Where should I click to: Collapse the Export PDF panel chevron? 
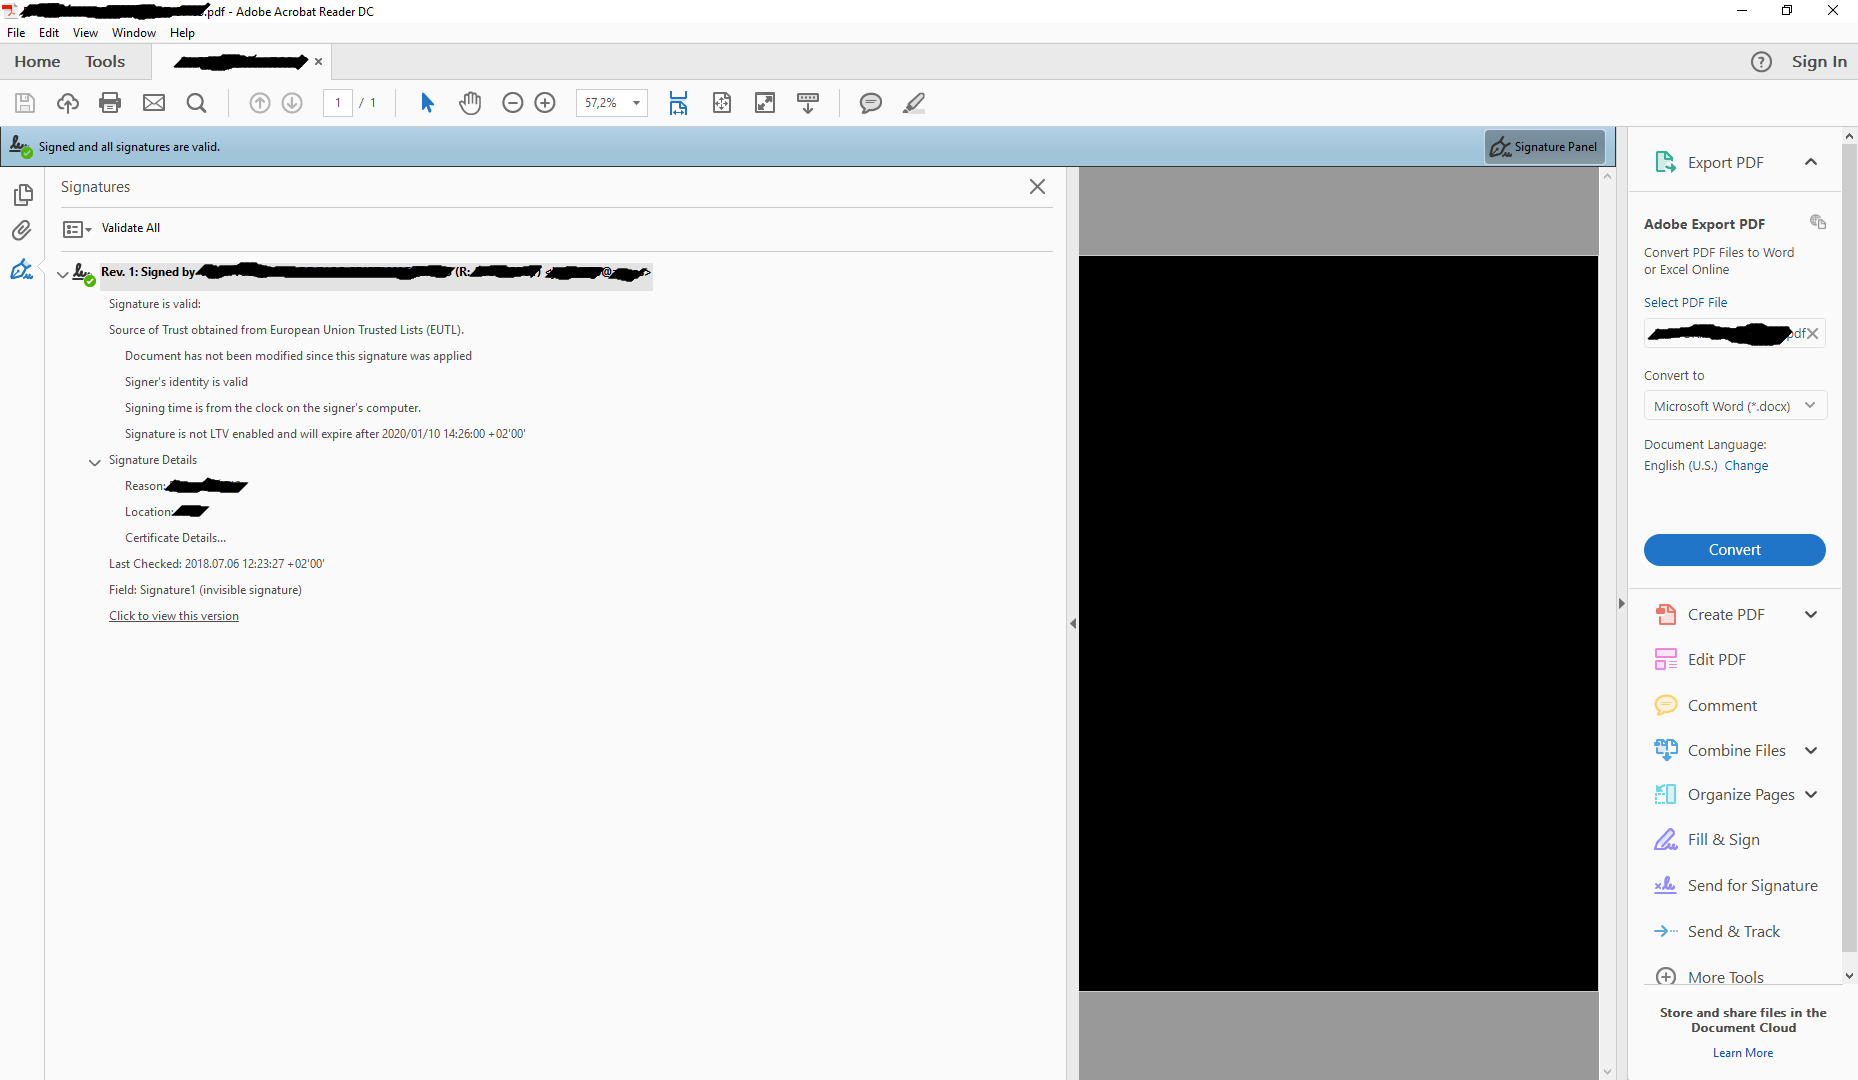(1811, 162)
